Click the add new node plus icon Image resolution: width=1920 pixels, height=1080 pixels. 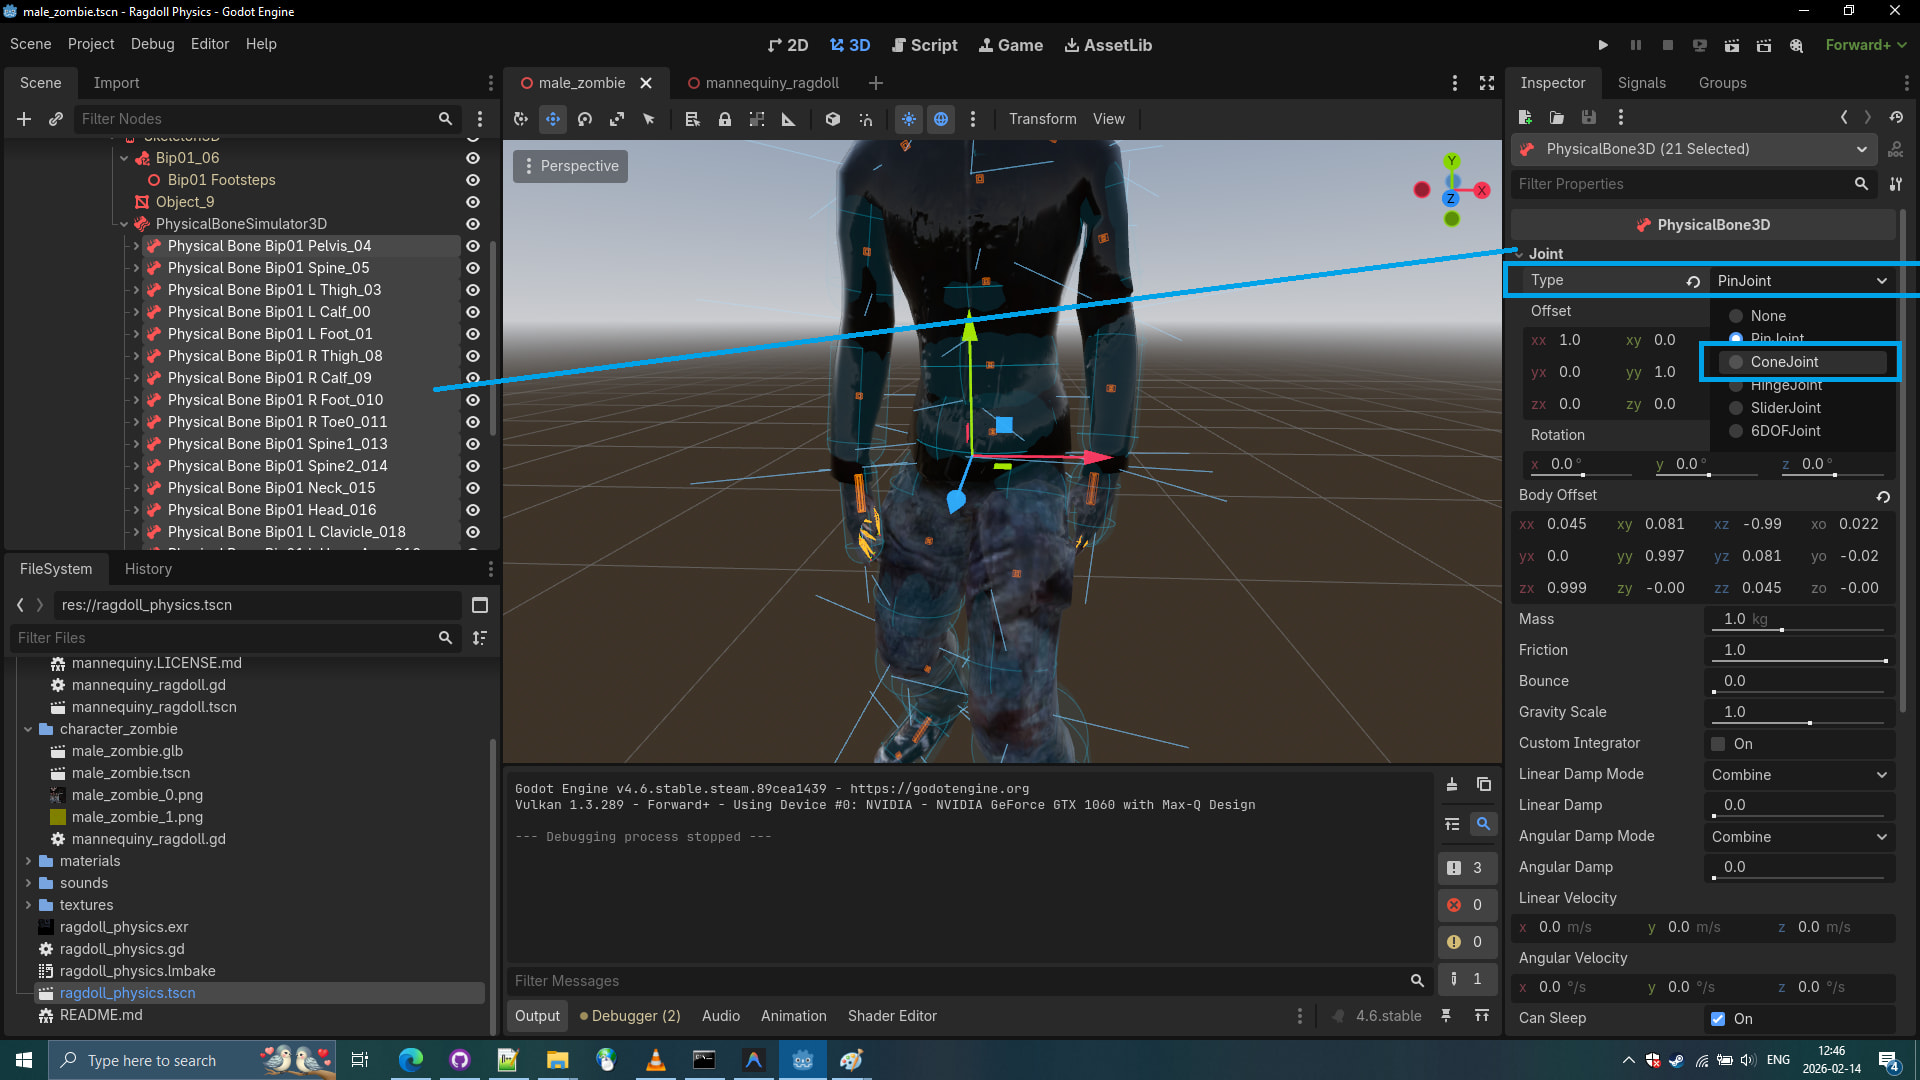[24, 119]
